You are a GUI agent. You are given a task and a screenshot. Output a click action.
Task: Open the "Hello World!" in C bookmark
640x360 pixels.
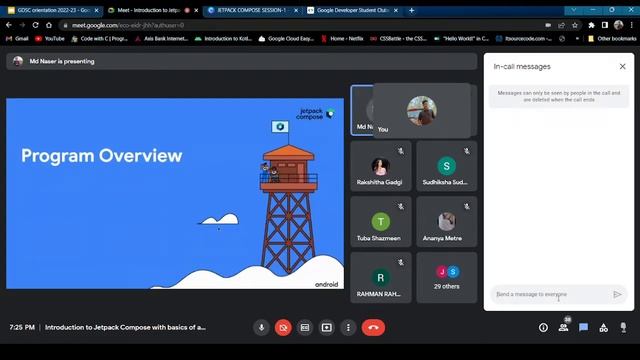click(x=462, y=39)
